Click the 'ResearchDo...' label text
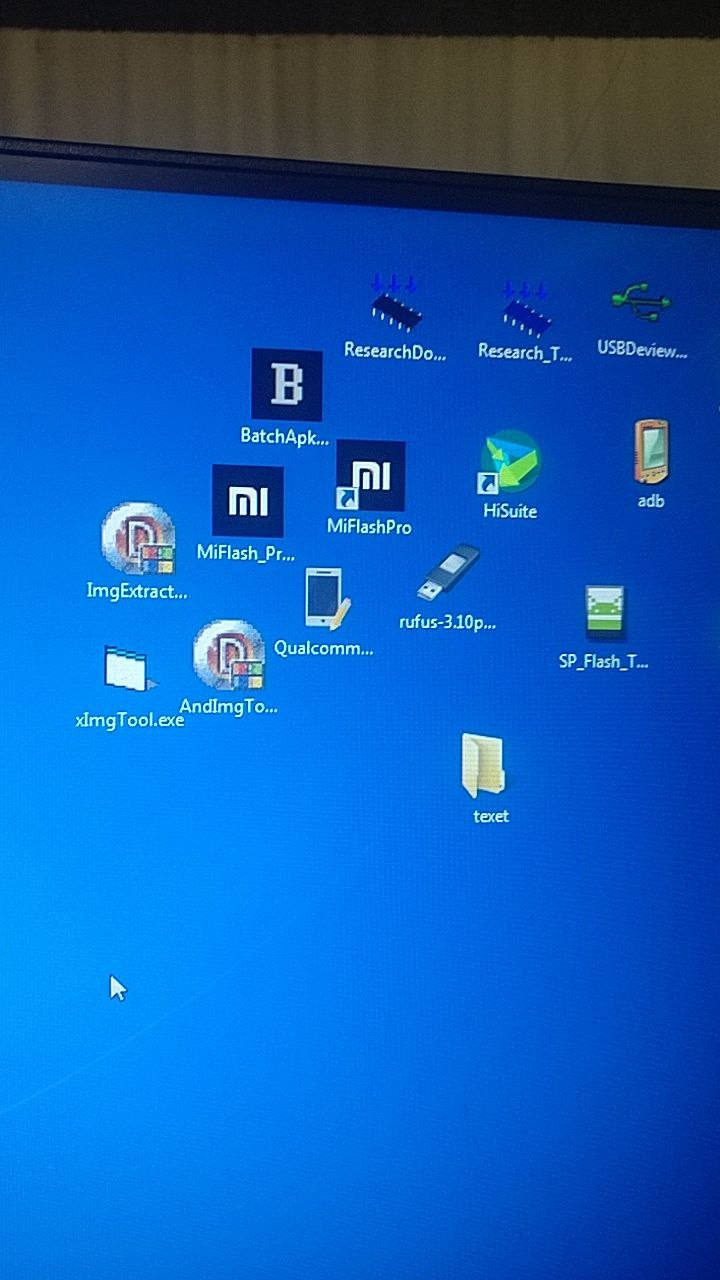Viewport: 720px width, 1280px height. [x=395, y=350]
